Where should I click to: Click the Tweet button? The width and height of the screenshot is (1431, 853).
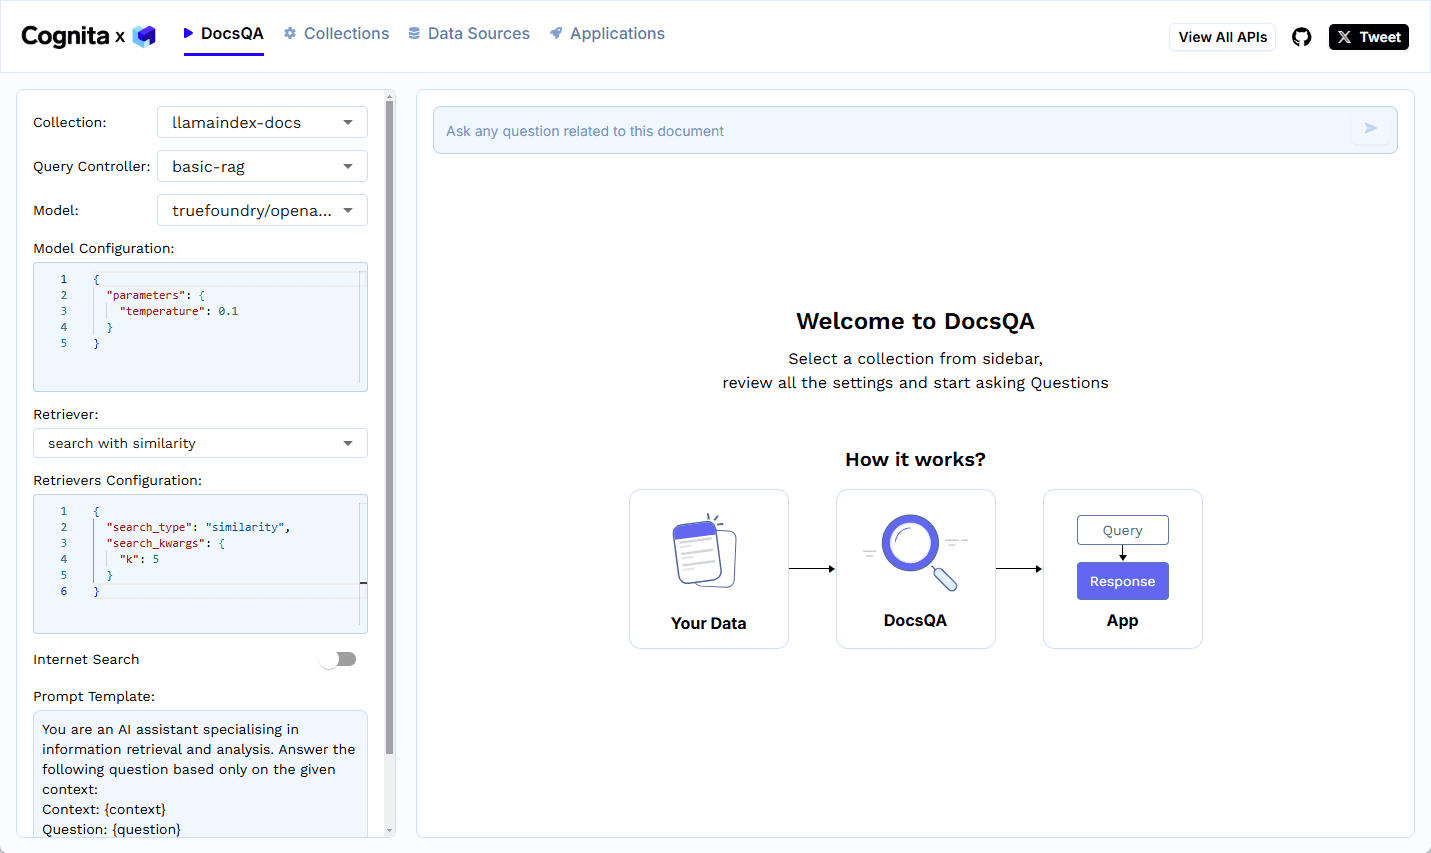[1368, 37]
